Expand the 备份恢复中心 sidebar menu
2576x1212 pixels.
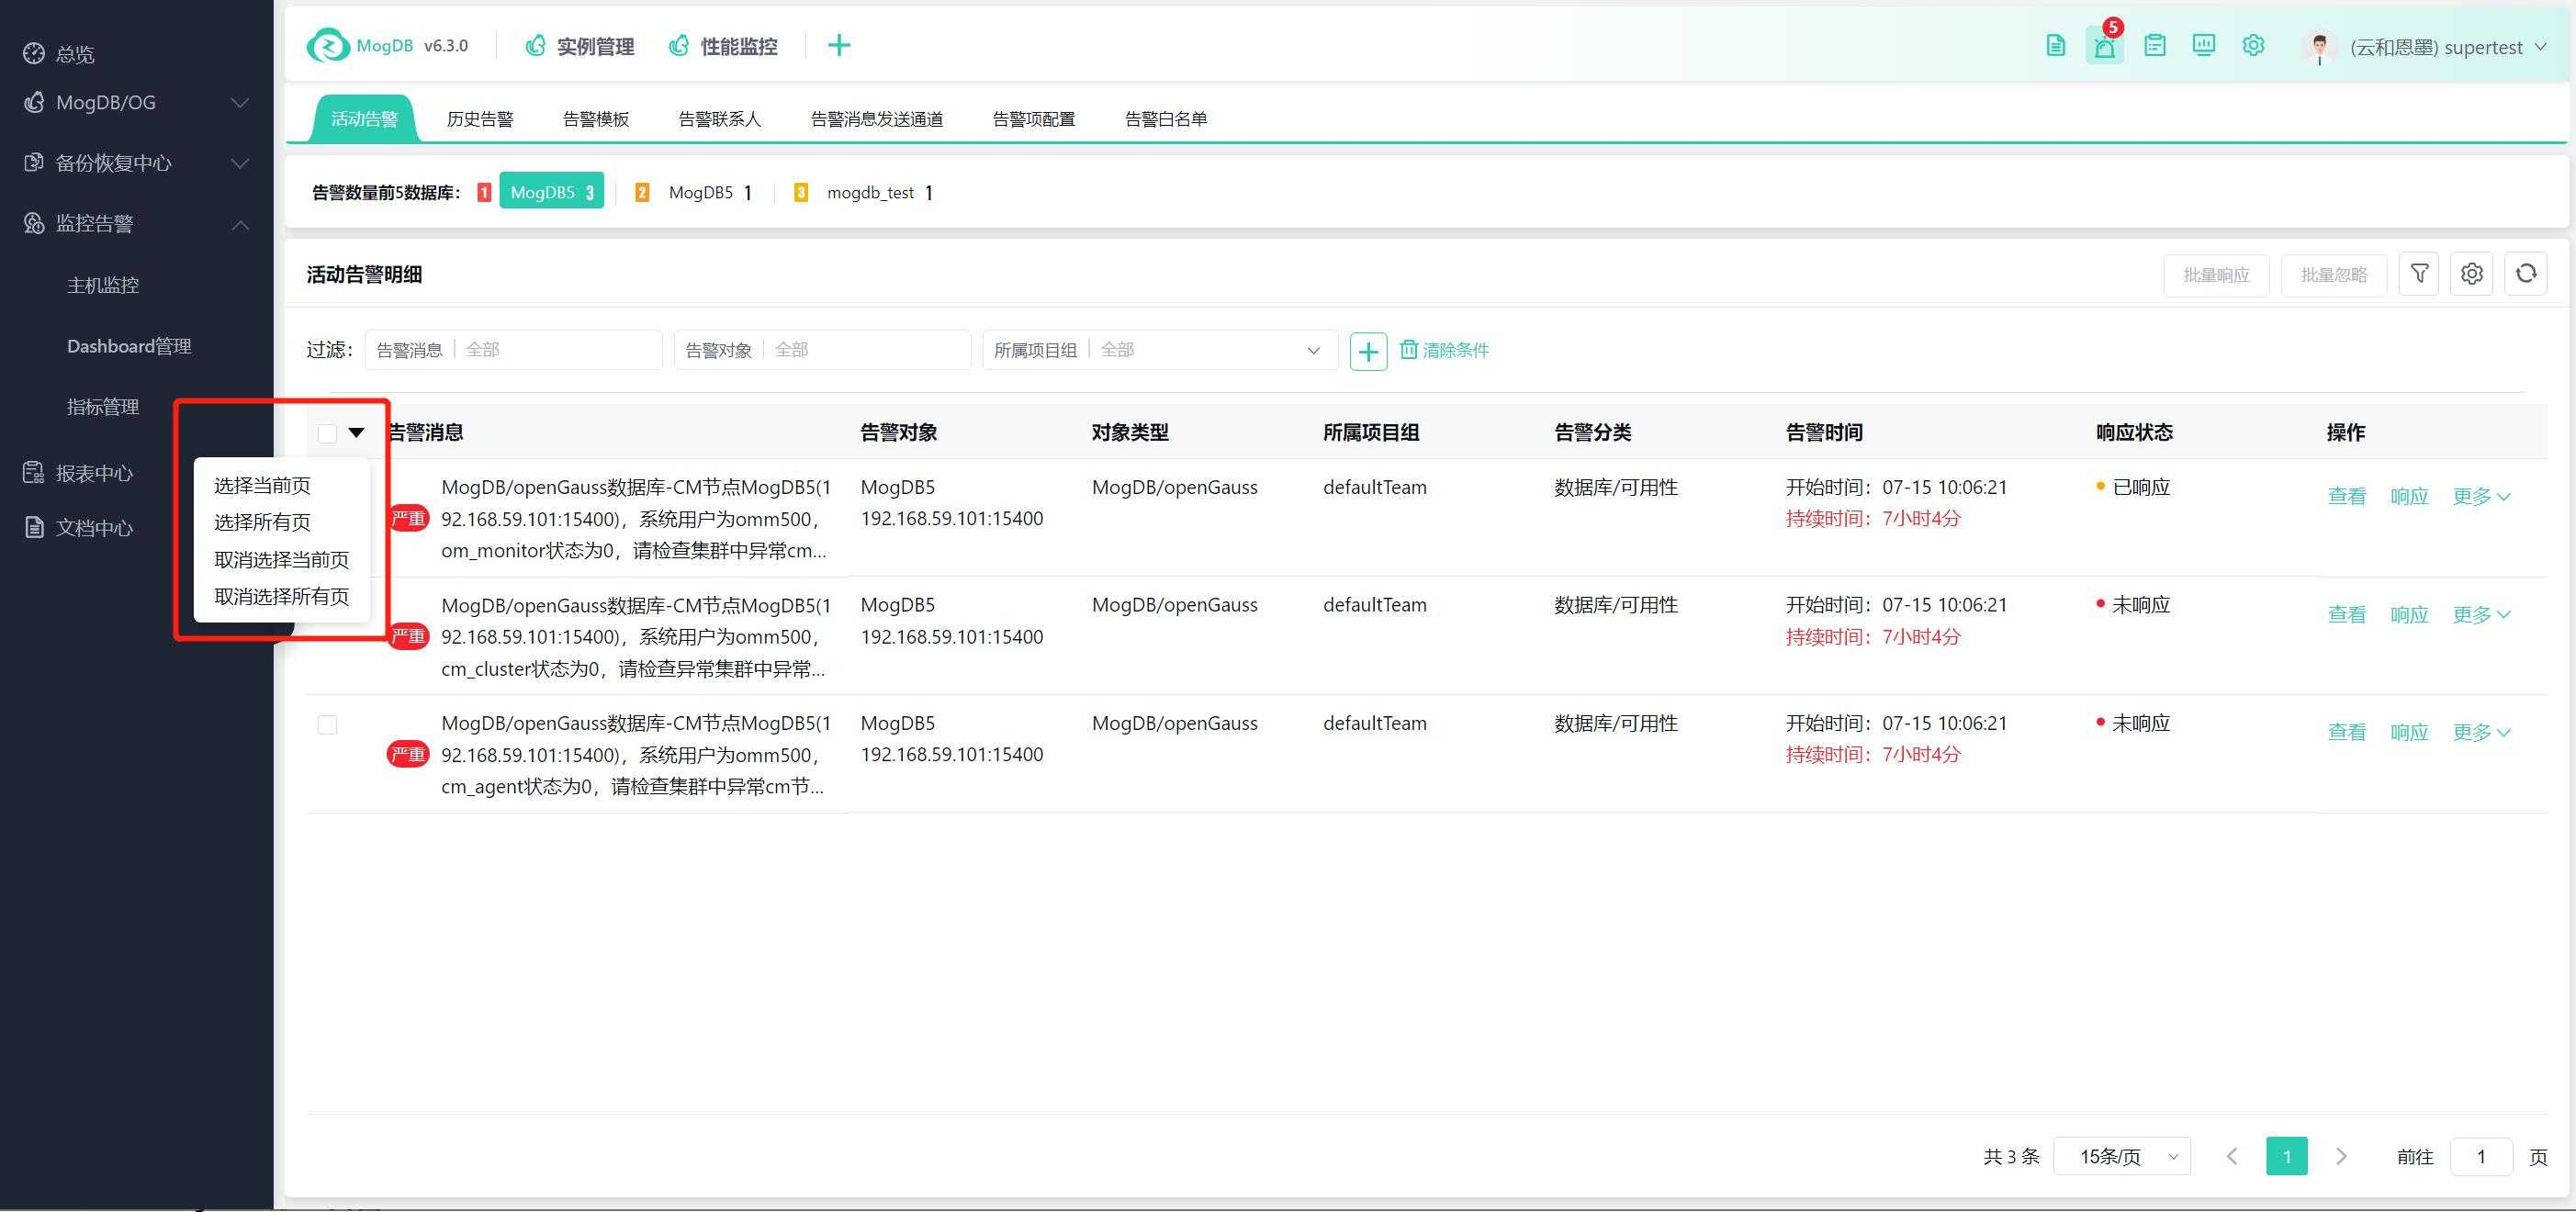[x=240, y=162]
